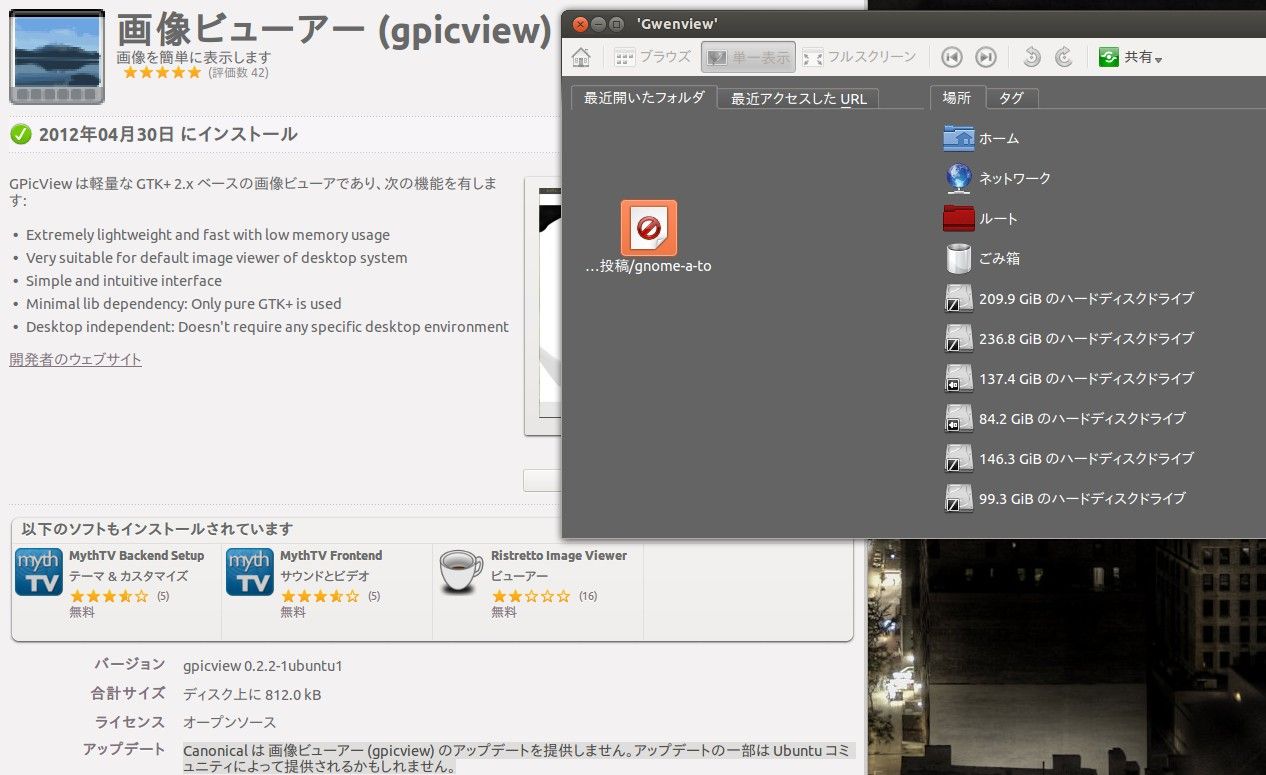This screenshot has height=775, width=1266.
Task: Open the 共有 dropdown menu
Action: 1130,57
